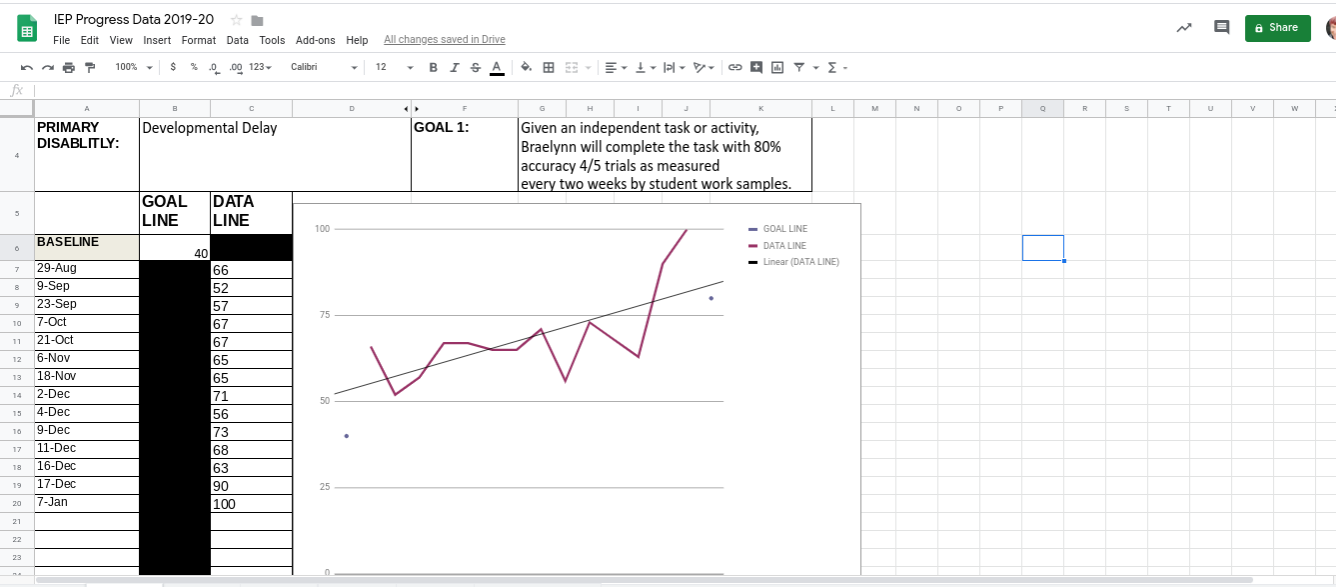
Task: Click the data cell with value 90
Action: (x=251, y=486)
